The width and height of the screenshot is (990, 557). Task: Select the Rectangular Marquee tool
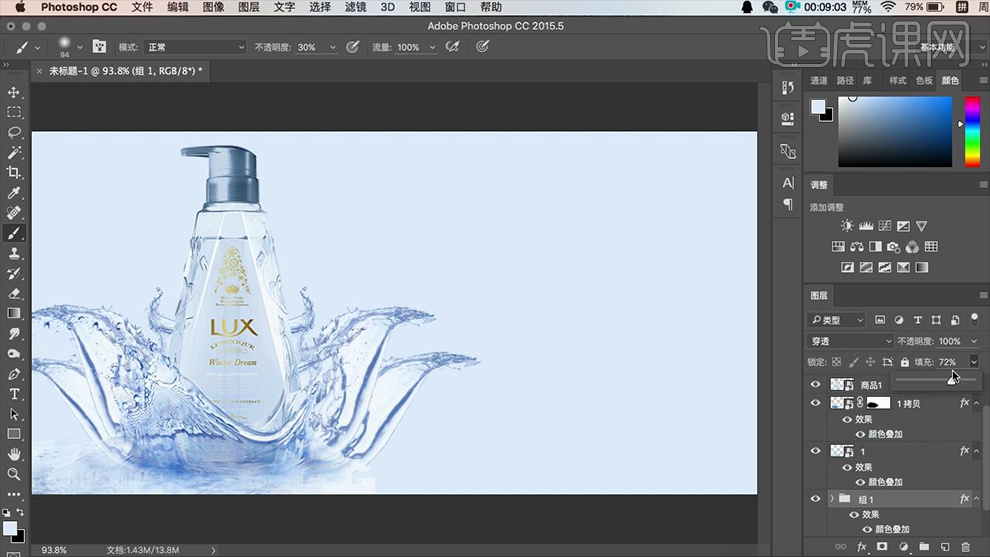click(14, 112)
